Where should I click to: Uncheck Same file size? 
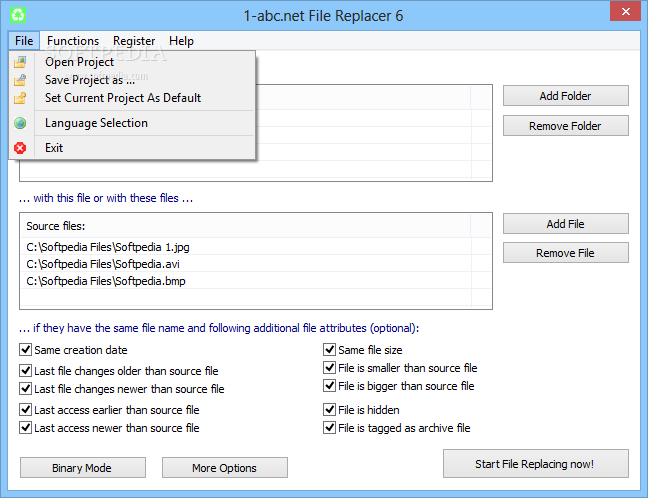[x=329, y=350]
